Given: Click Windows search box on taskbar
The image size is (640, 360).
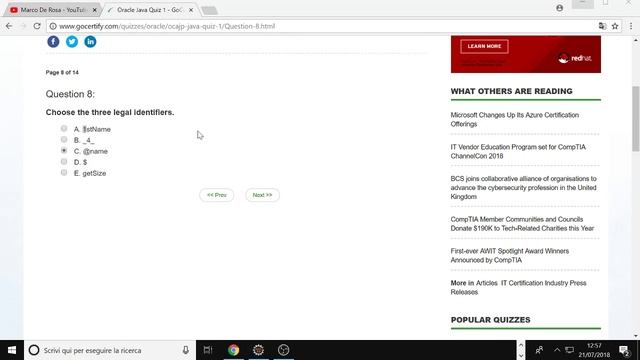Looking at the screenshot, I should (x=110, y=350).
